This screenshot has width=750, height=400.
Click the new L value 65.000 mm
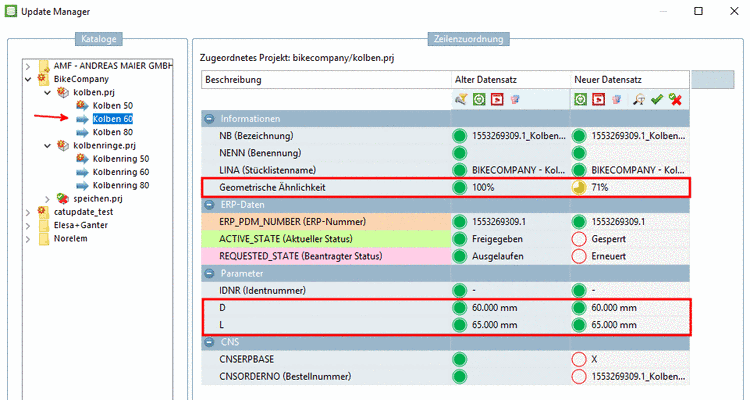point(614,325)
